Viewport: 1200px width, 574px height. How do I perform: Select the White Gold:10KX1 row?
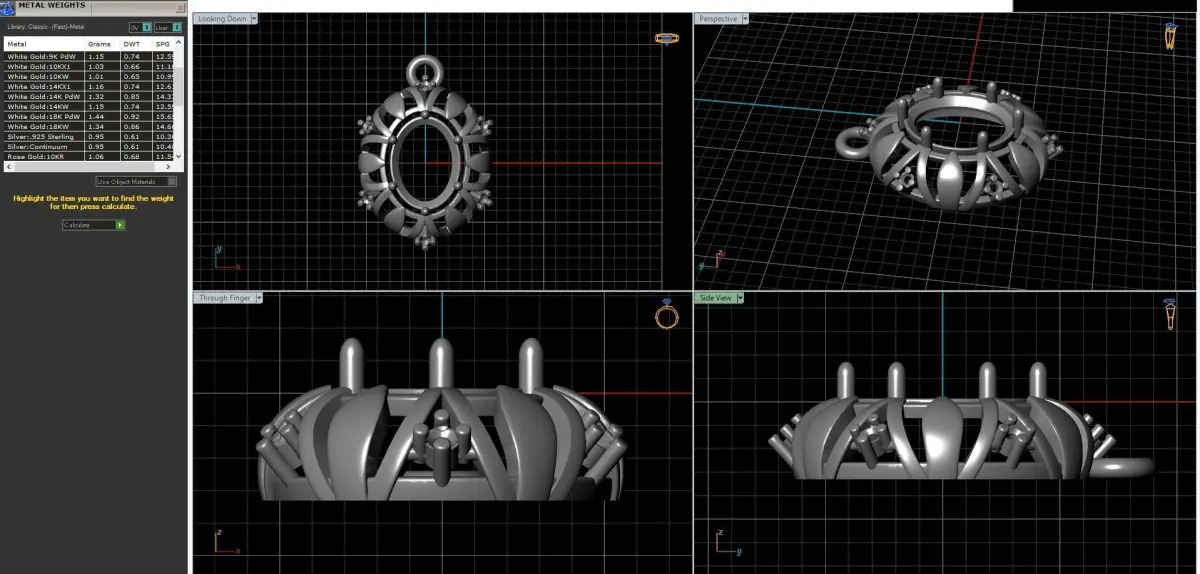click(90, 66)
